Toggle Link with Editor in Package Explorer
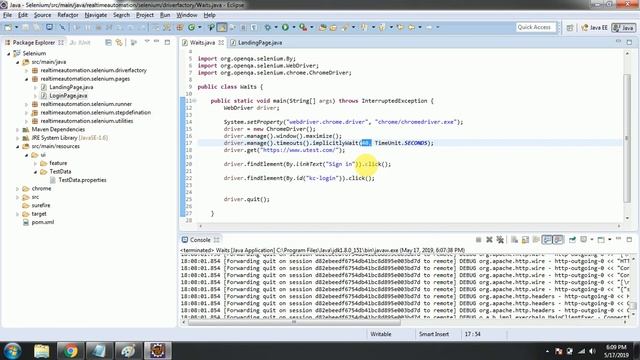Viewport: 640px width, 360px height. [119, 42]
